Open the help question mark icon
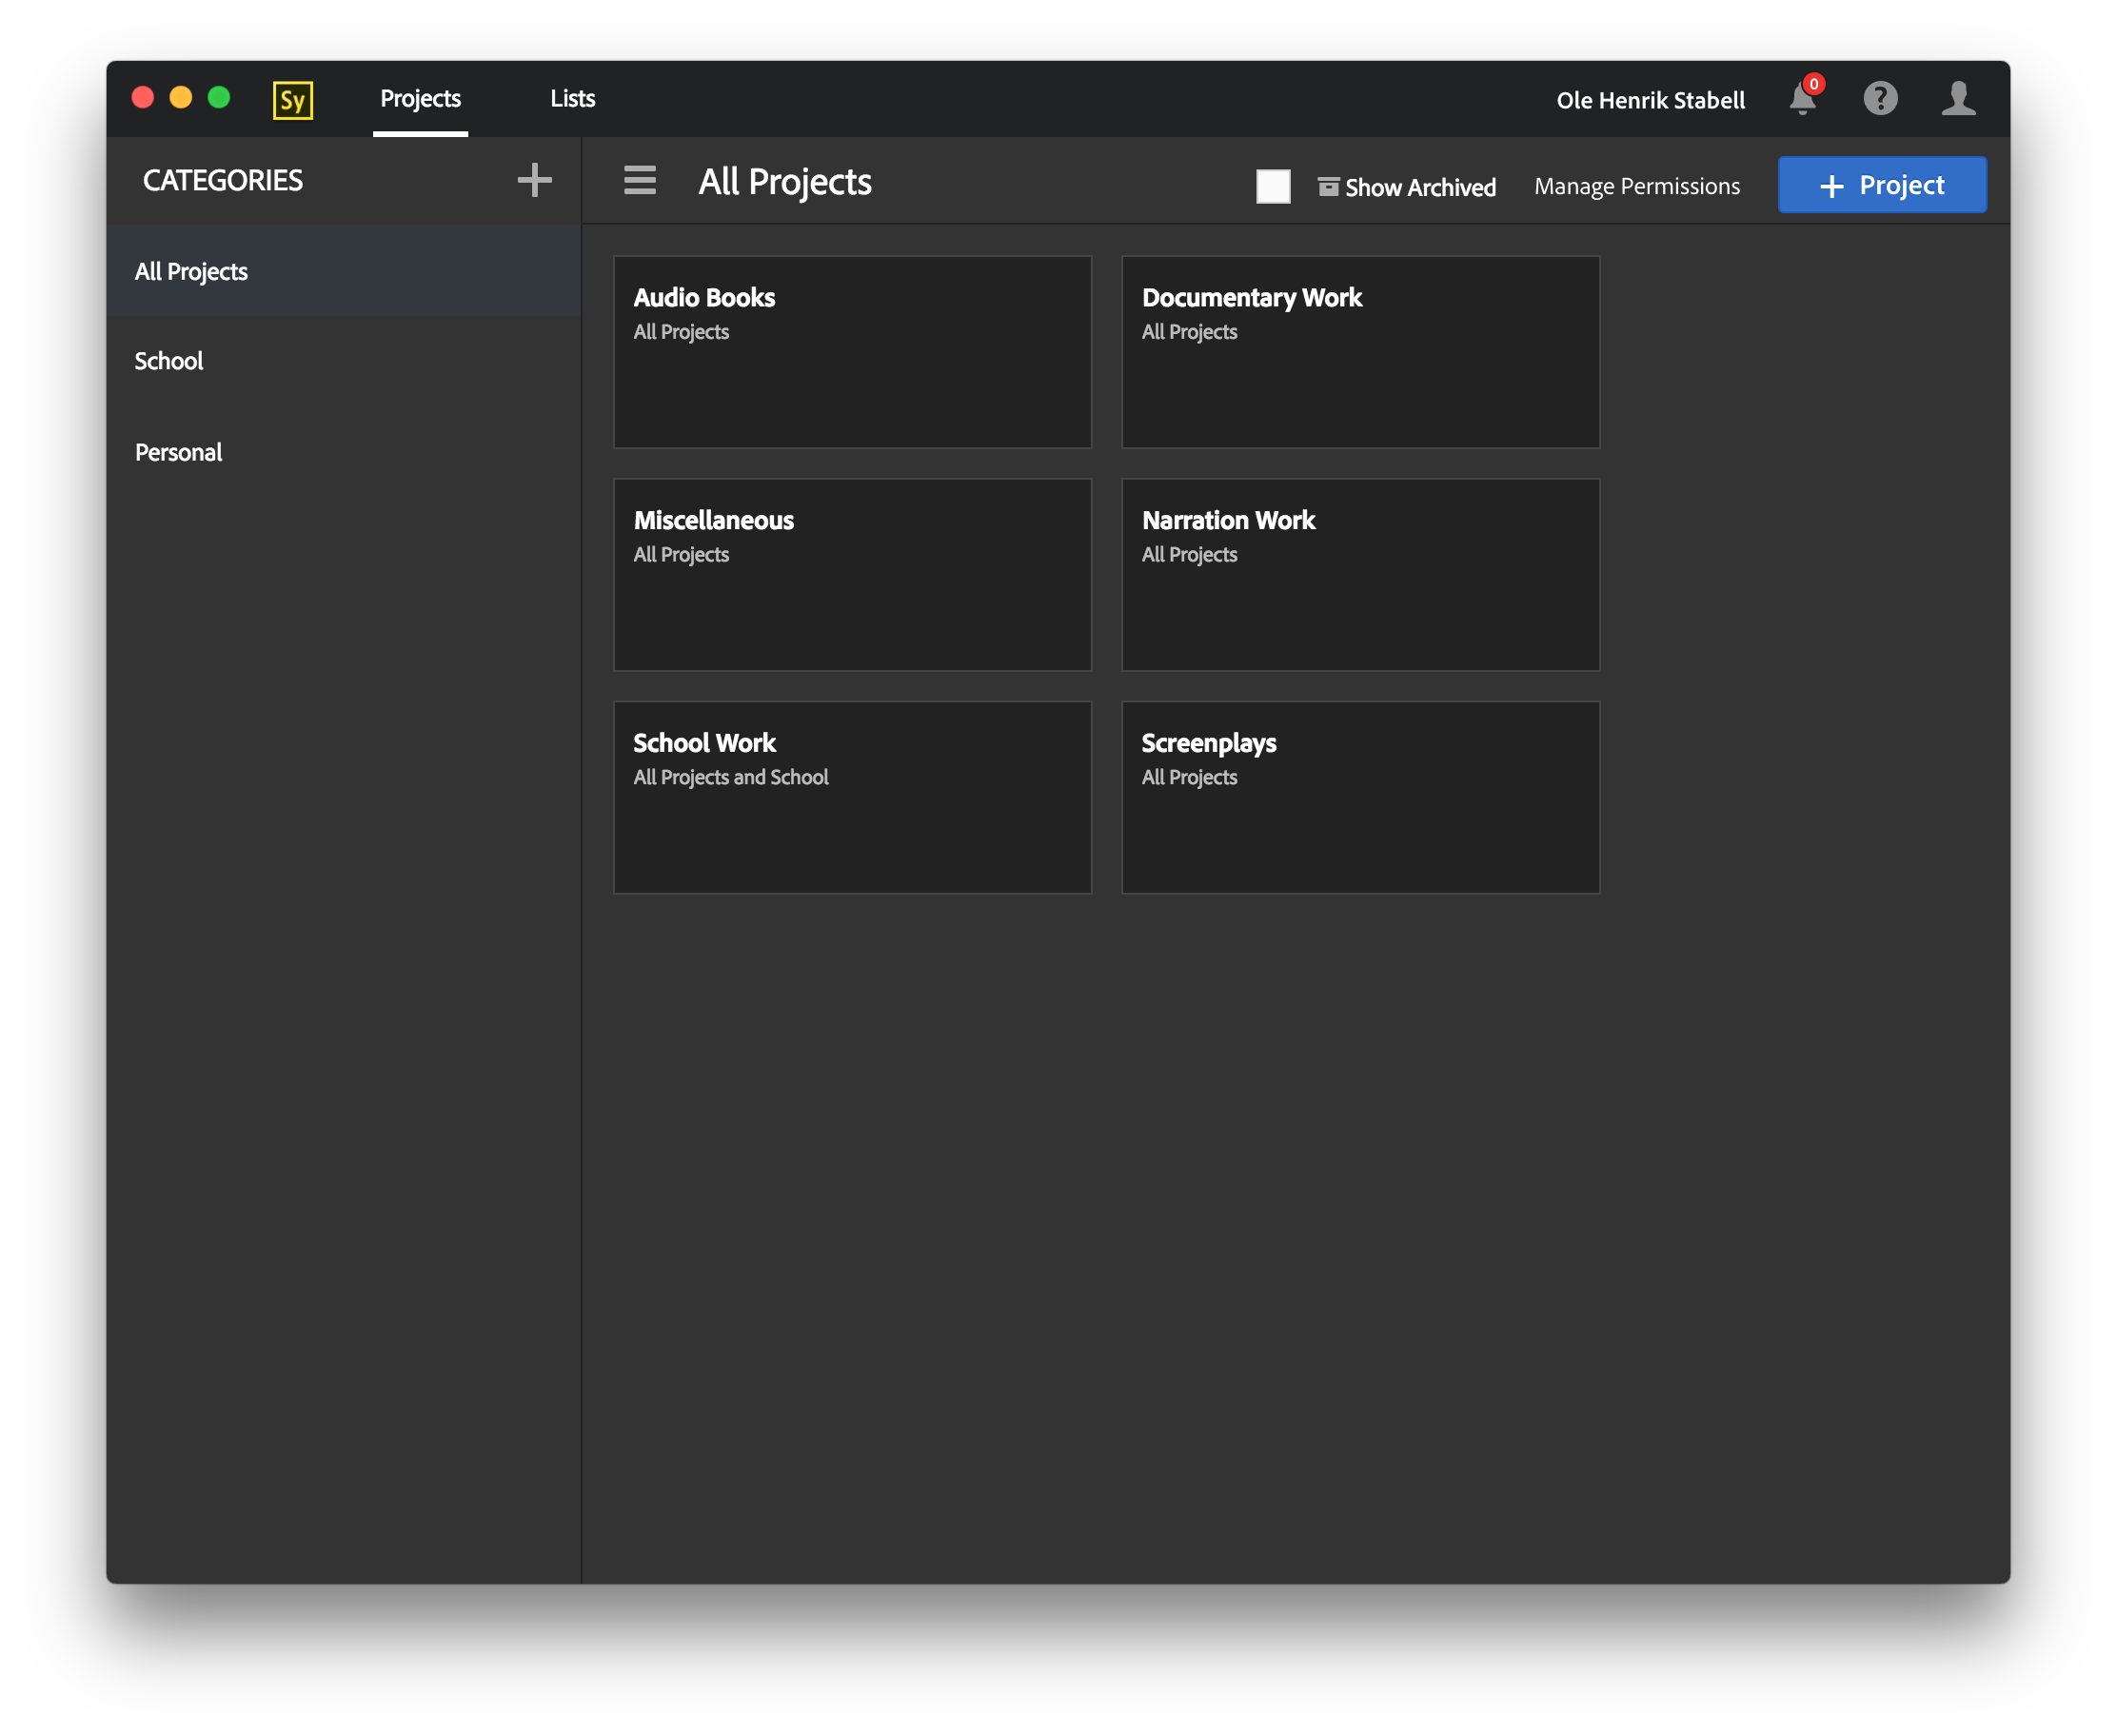 click(x=1880, y=98)
